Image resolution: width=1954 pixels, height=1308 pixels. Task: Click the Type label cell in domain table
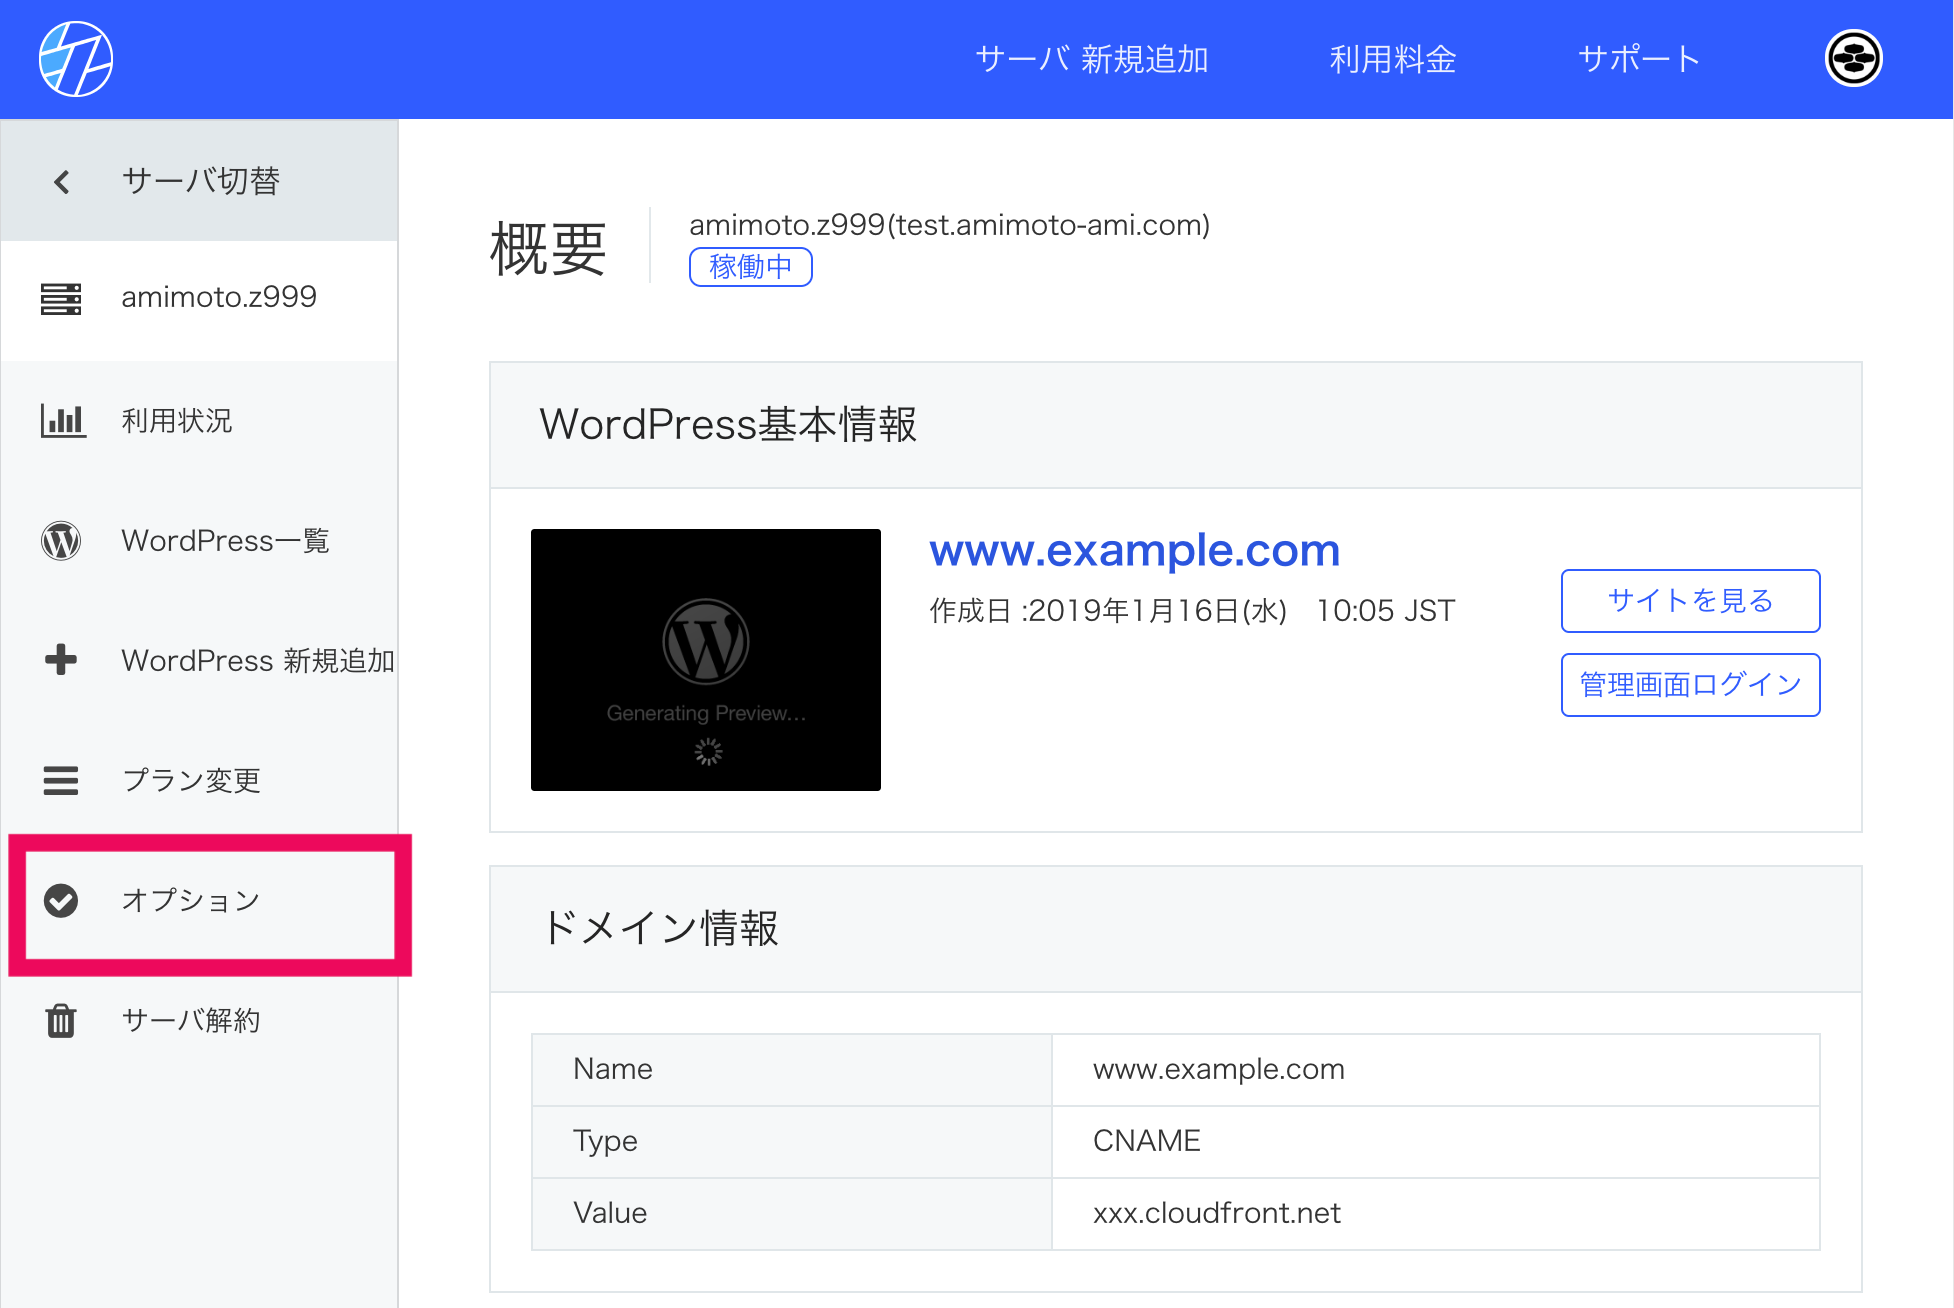pyautogui.click(x=792, y=1141)
